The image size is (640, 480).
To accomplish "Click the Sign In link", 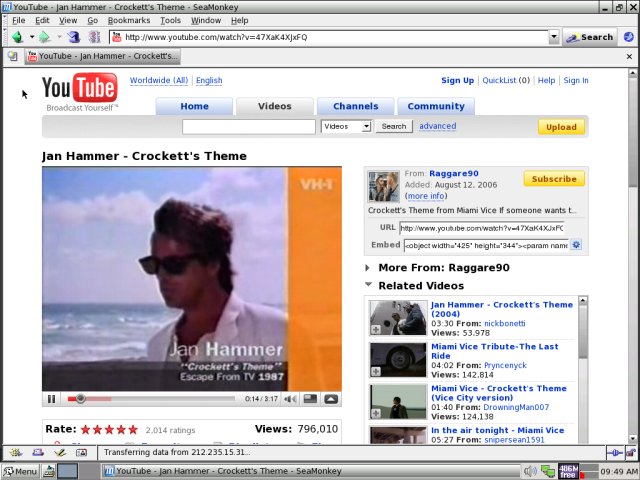I will tap(576, 80).
